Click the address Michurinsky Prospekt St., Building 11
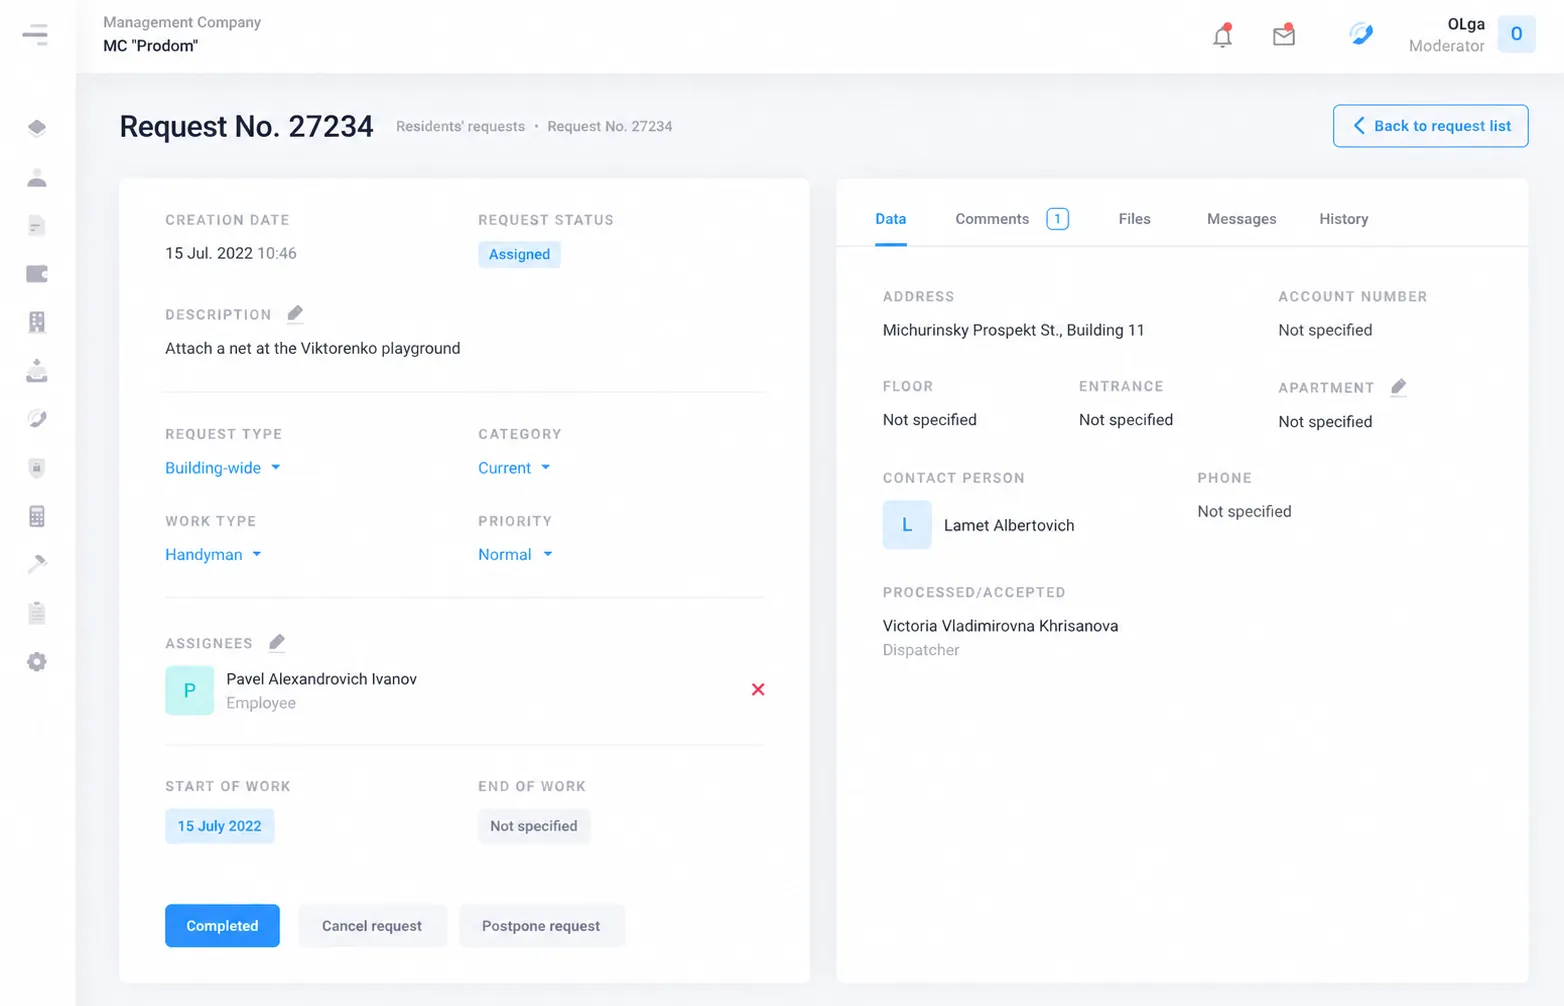1564x1006 pixels. tap(1013, 330)
